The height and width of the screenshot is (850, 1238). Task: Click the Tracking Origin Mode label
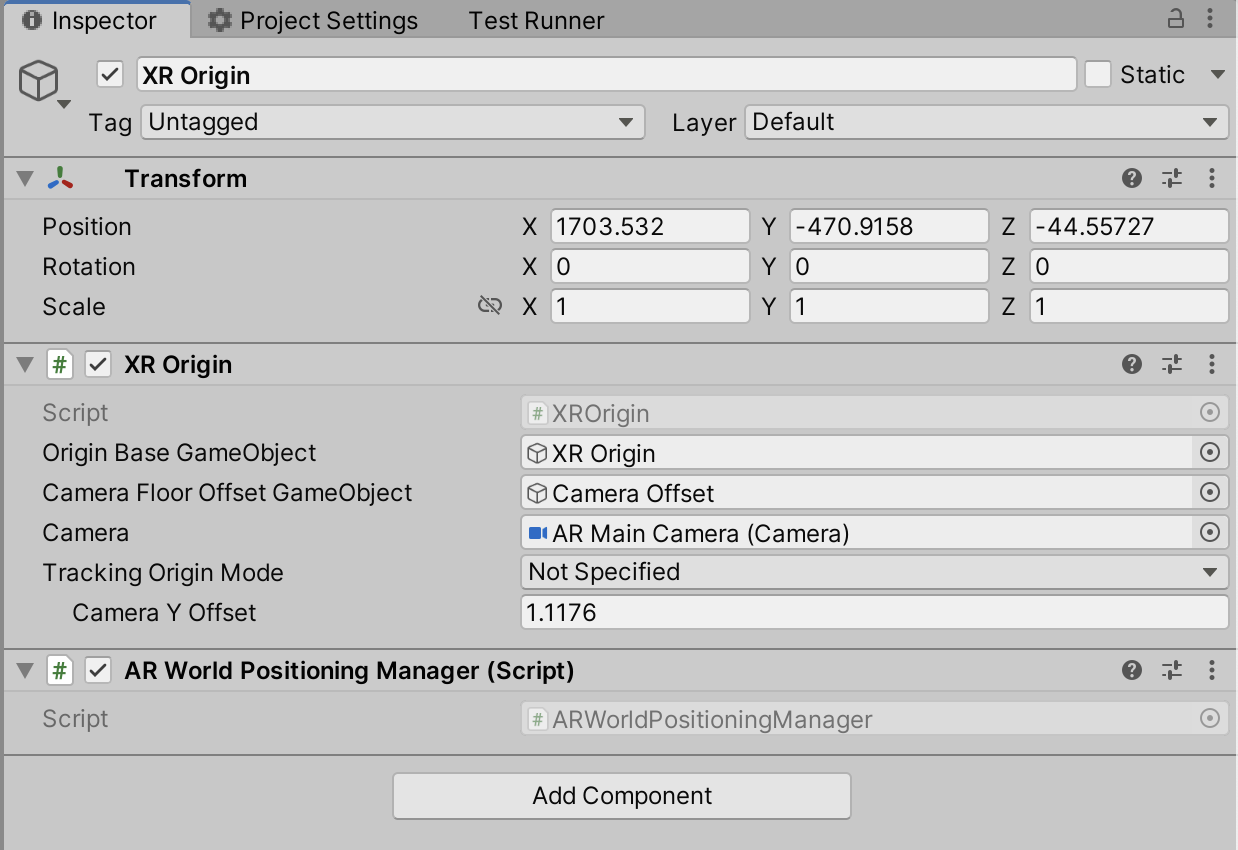pos(163,573)
